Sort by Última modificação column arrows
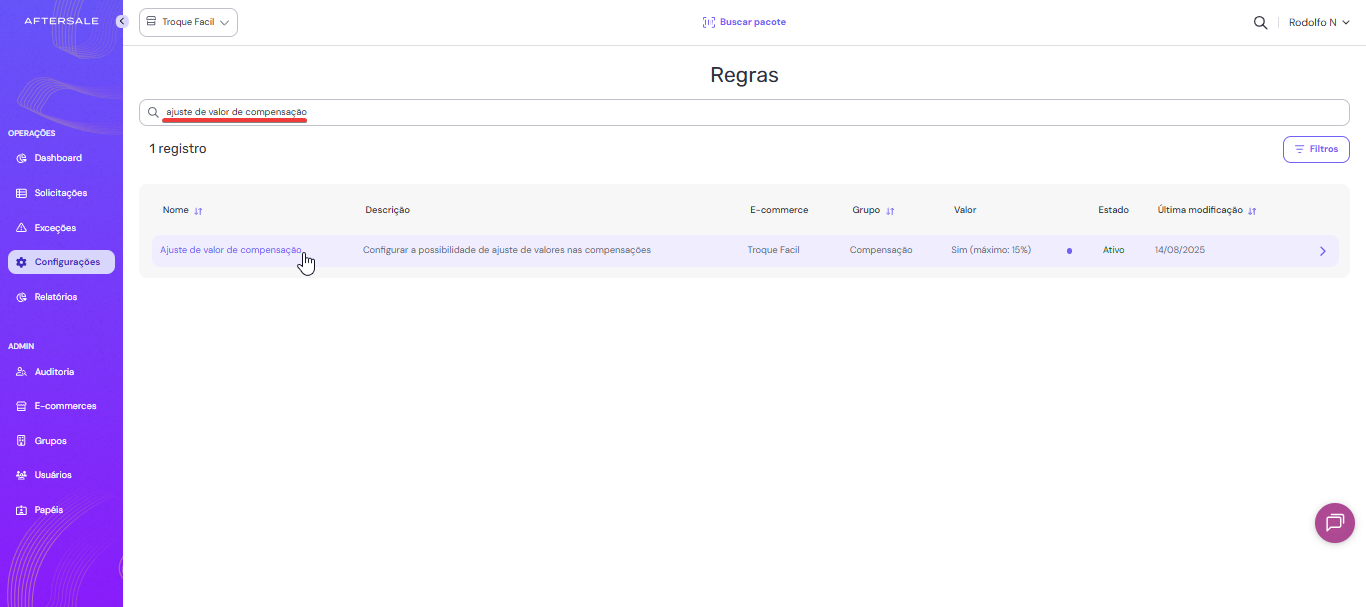This screenshot has width=1366, height=607. [1252, 211]
